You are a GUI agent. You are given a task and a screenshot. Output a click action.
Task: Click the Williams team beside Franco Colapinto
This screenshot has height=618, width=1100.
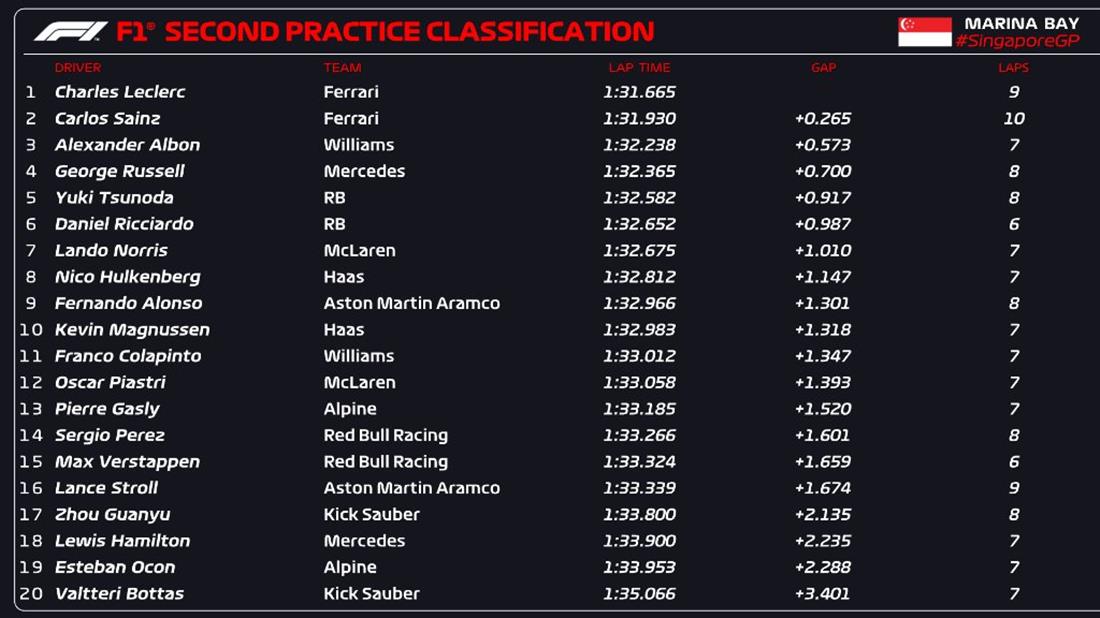click(x=359, y=356)
